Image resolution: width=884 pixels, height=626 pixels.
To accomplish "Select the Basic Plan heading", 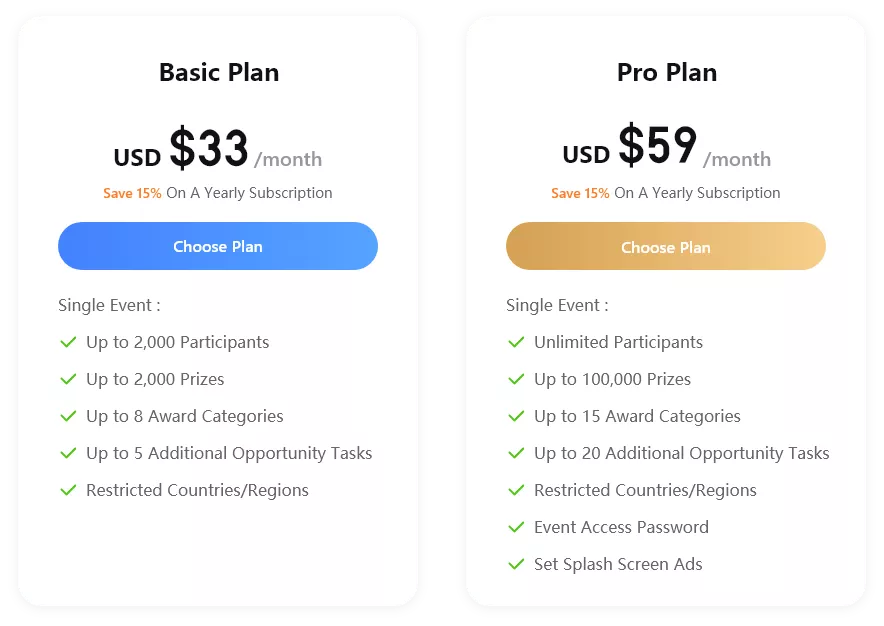I will point(219,72).
